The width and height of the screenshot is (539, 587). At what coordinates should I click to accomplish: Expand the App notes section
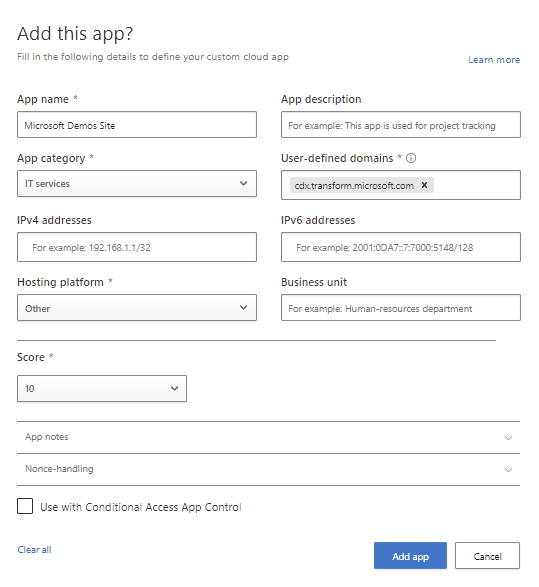268,437
